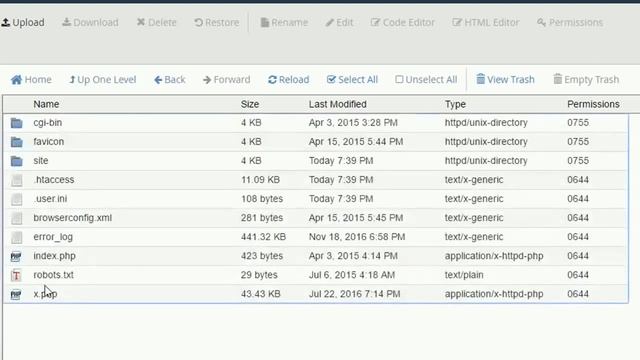Click the 441.32 KB size of error_log
This screenshot has height=360, width=640.
tap(263, 237)
